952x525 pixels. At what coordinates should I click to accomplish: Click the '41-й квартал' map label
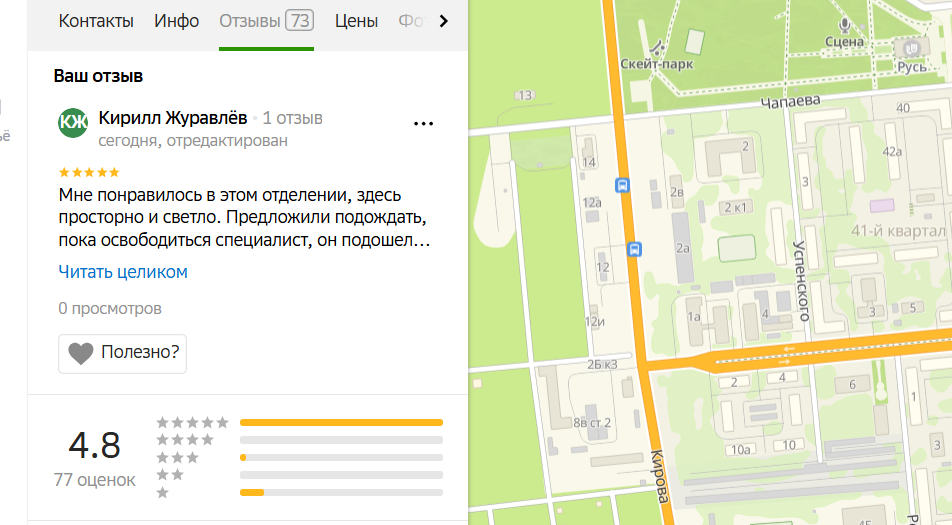pos(898,231)
